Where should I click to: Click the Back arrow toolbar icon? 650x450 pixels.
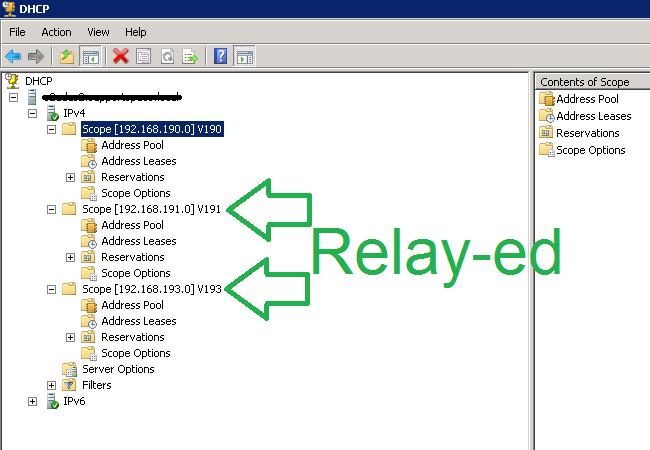13,56
